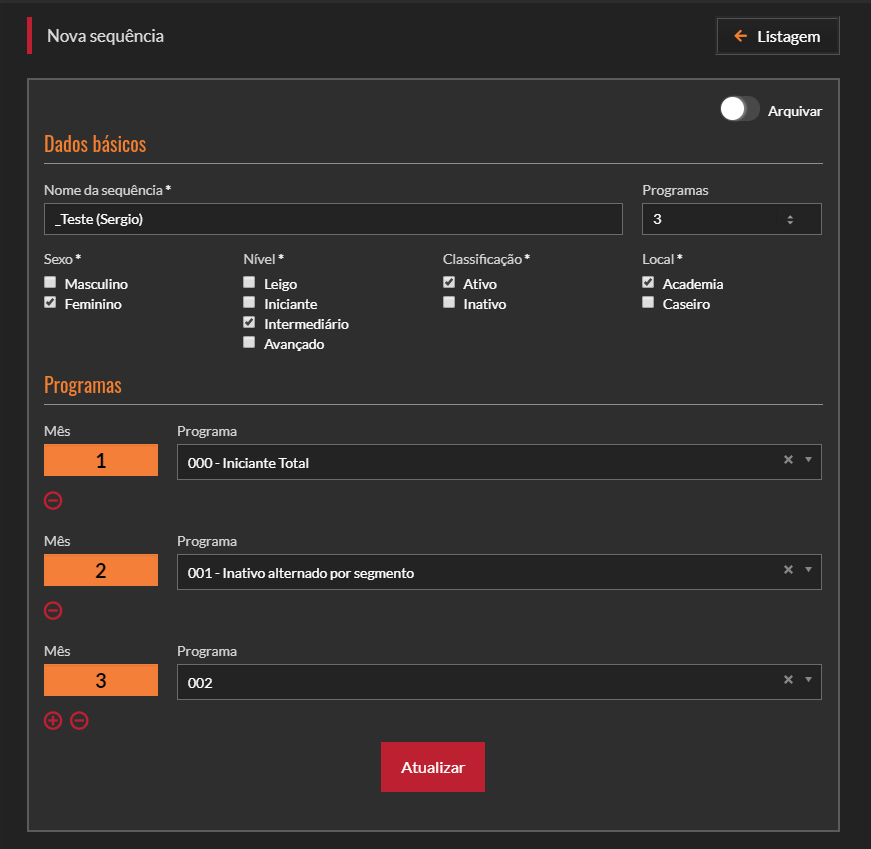Toggle the Arquivar switch
The width and height of the screenshot is (871, 849).
(x=740, y=110)
